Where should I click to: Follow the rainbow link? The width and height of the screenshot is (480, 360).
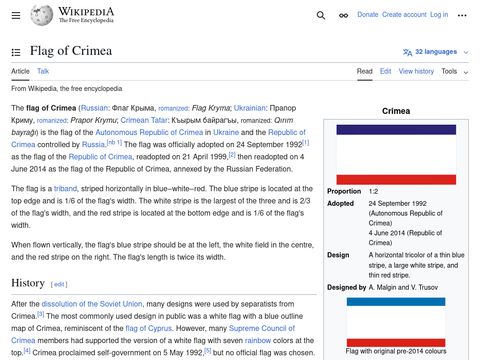click(258, 340)
